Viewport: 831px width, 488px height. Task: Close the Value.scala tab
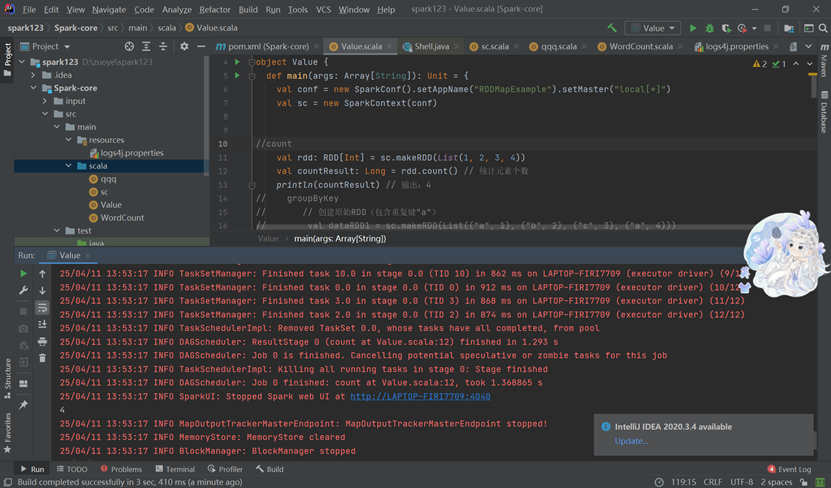coord(390,47)
